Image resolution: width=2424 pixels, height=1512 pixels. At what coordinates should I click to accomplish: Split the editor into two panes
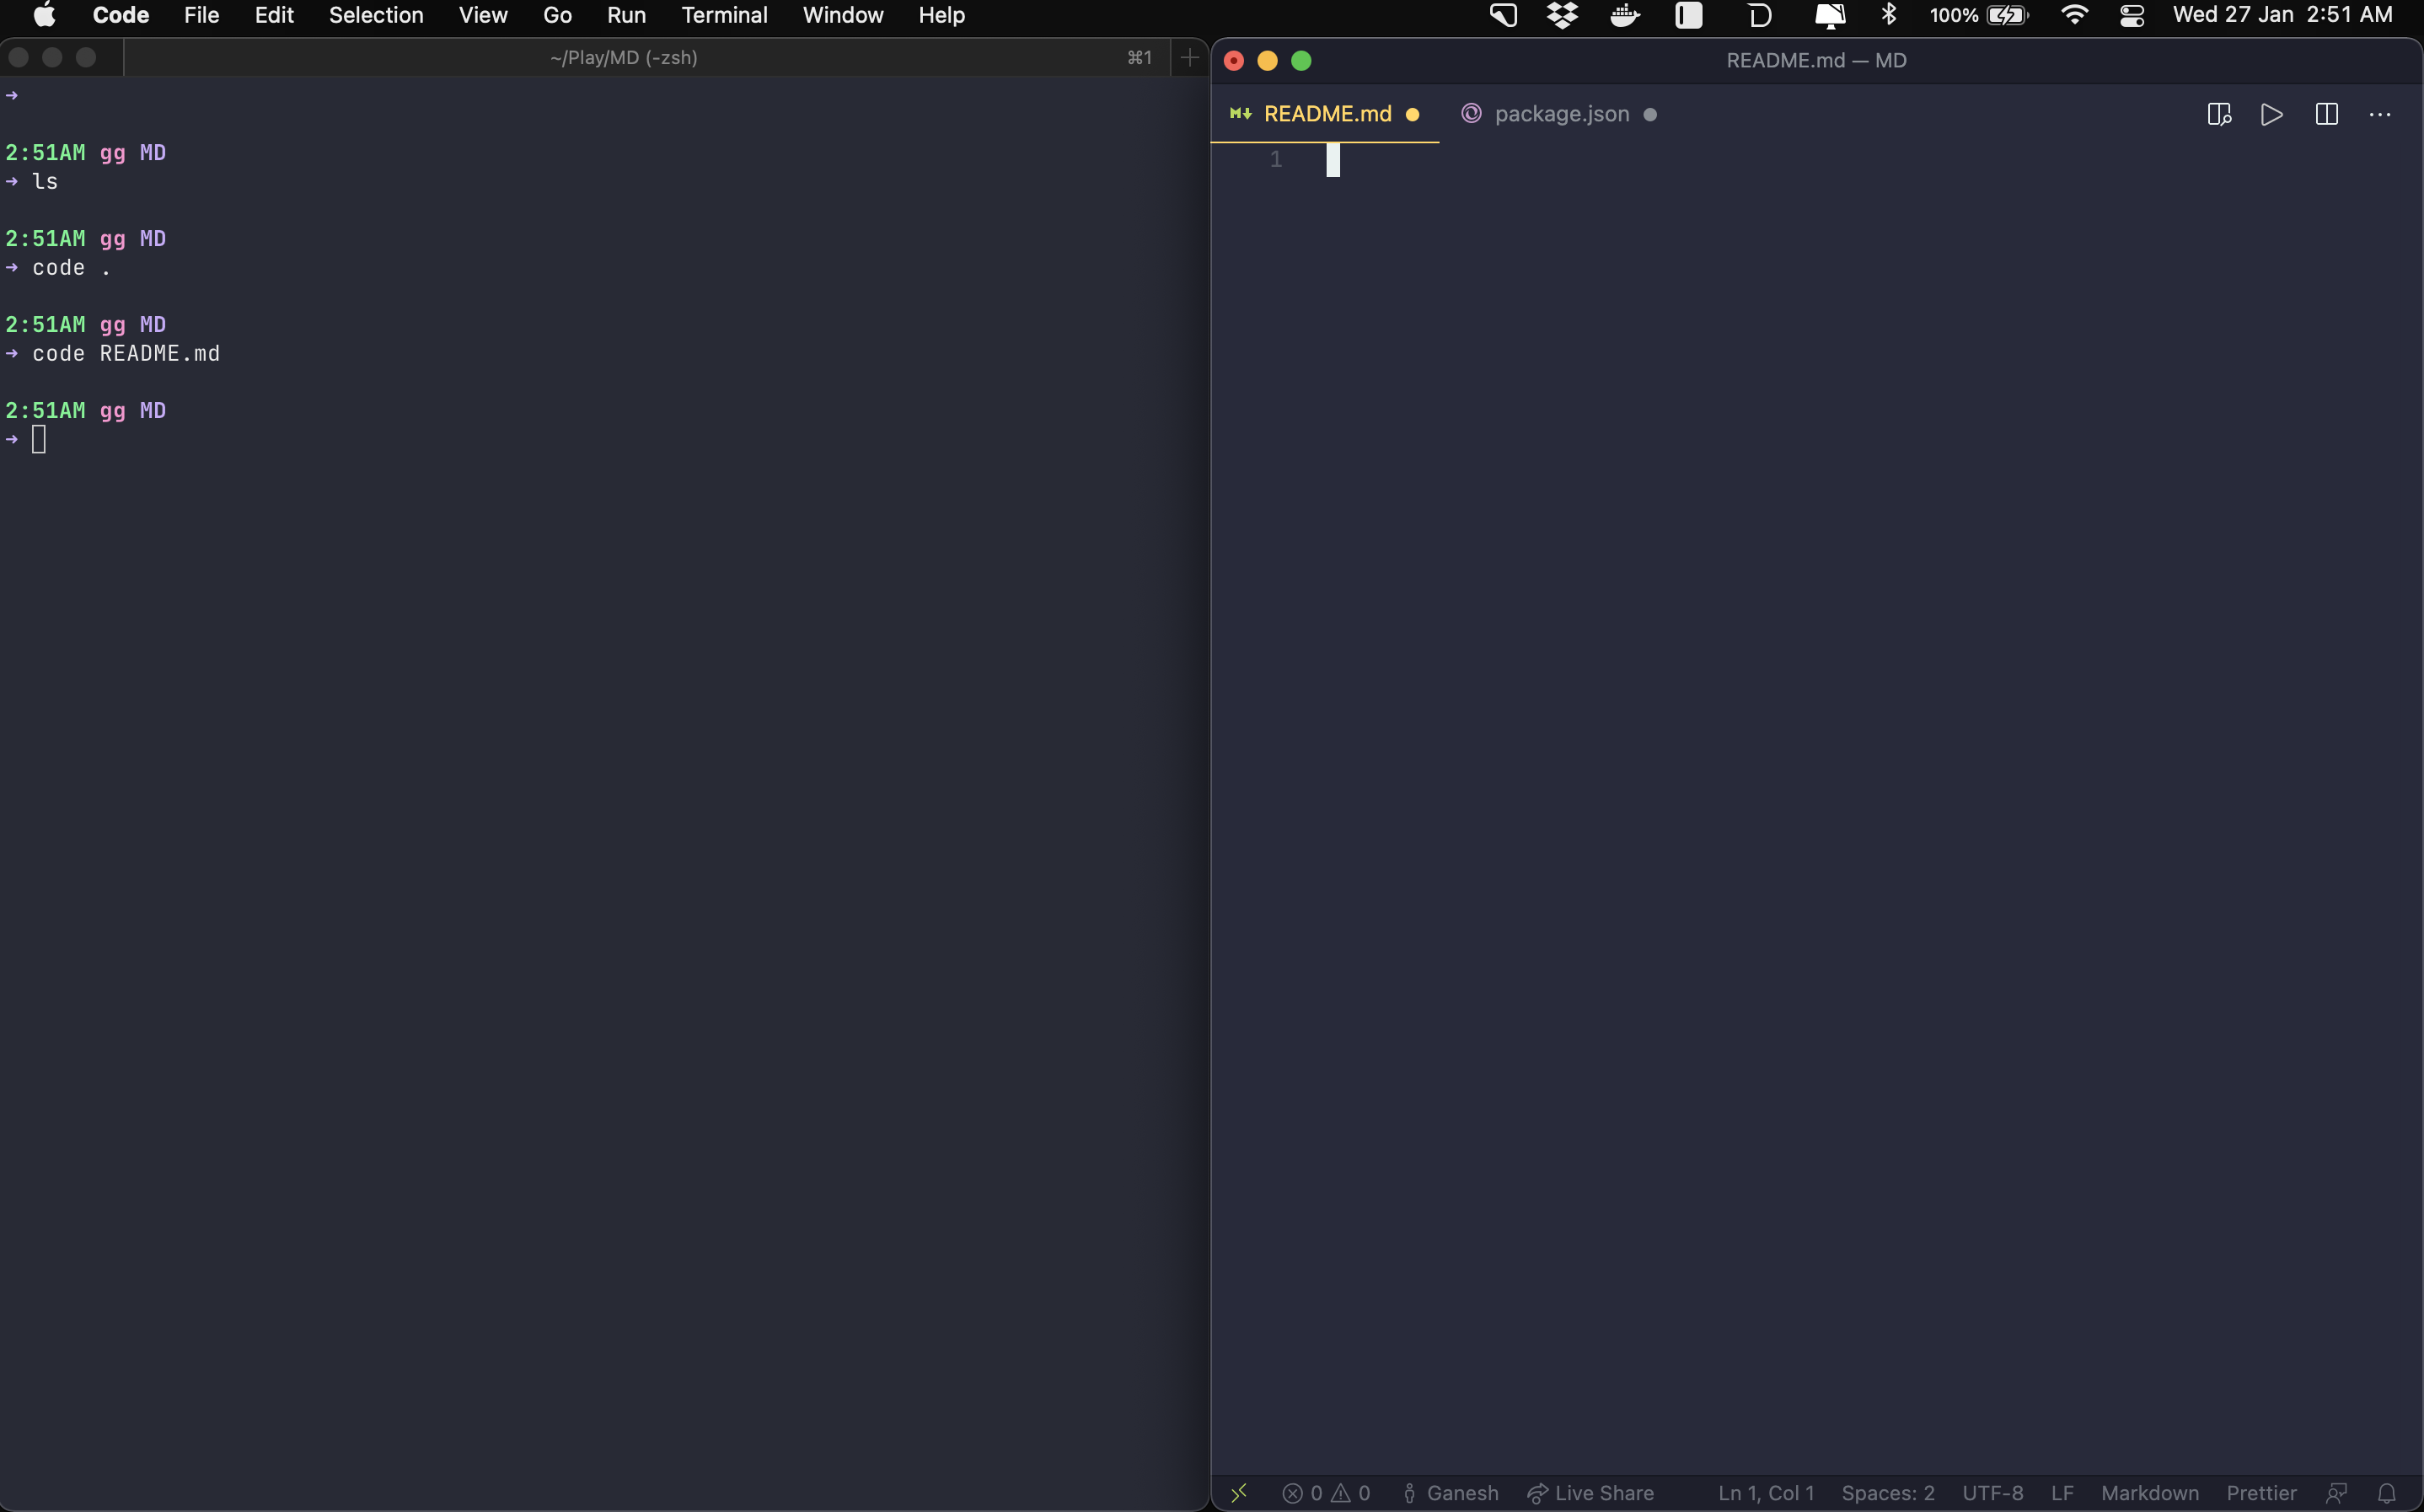click(x=2326, y=114)
